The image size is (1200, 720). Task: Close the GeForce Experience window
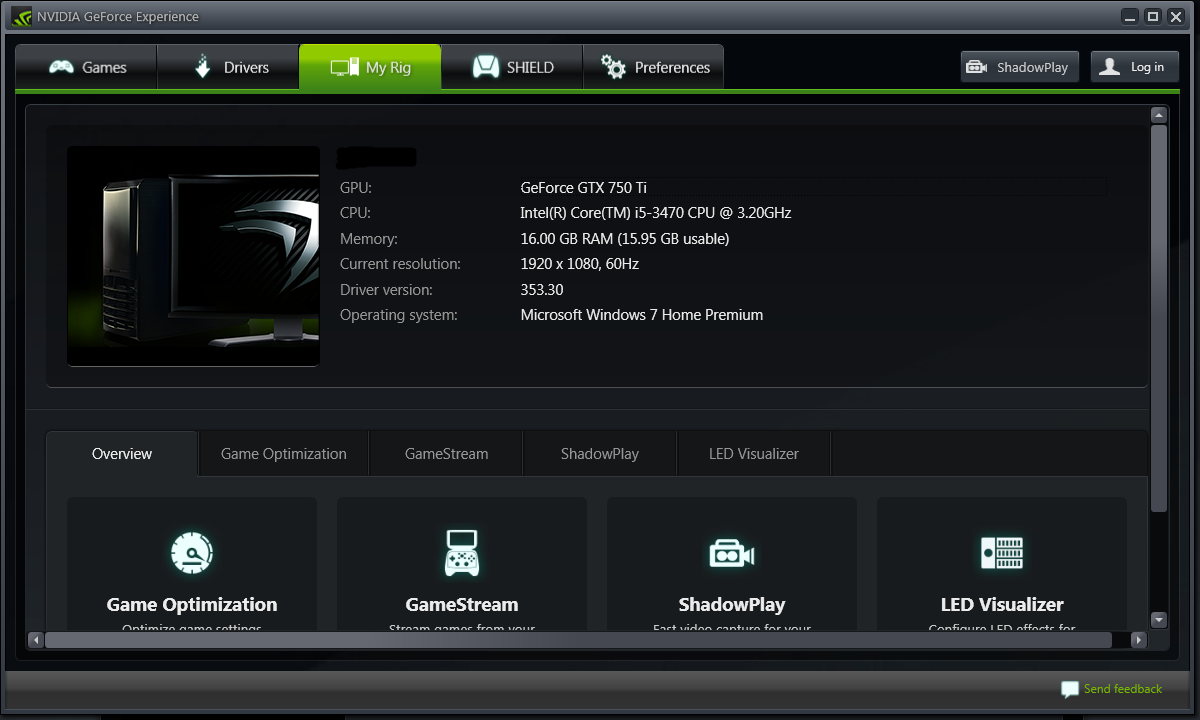(x=1174, y=16)
